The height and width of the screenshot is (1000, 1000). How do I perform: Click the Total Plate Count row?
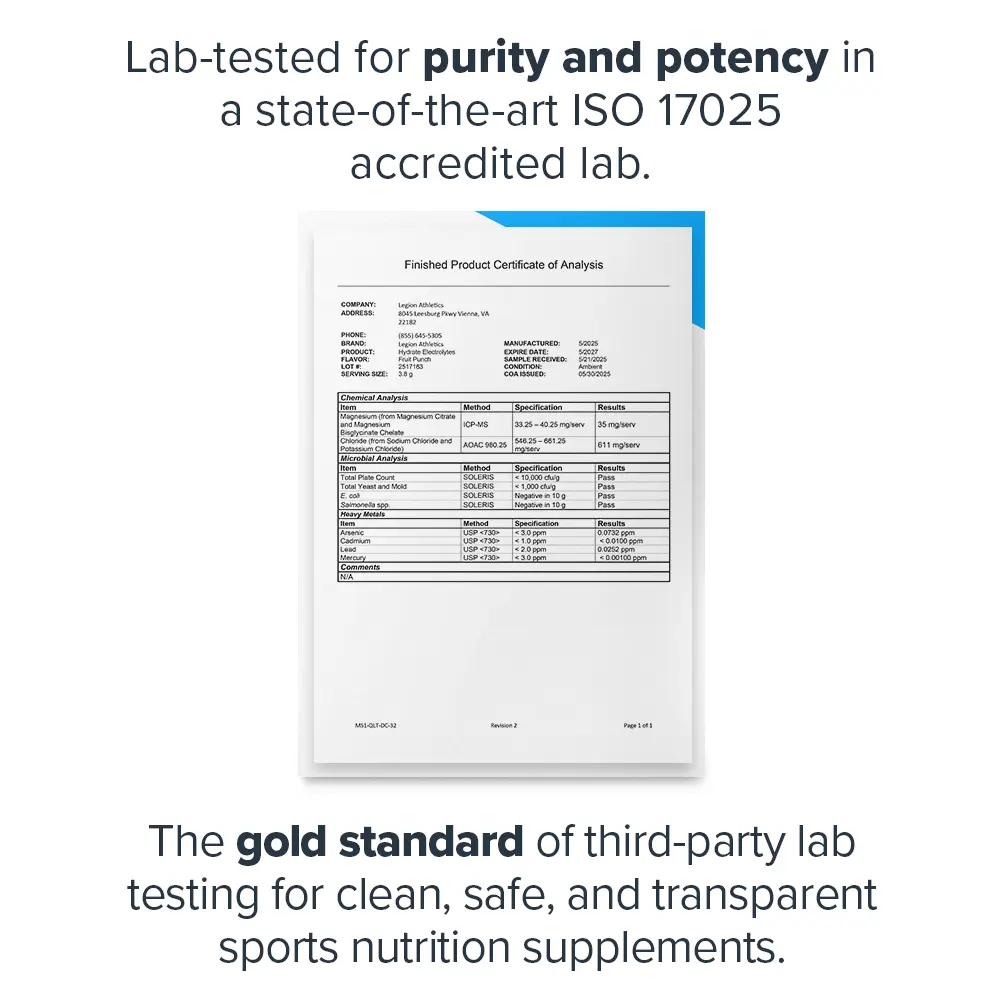[367, 478]
